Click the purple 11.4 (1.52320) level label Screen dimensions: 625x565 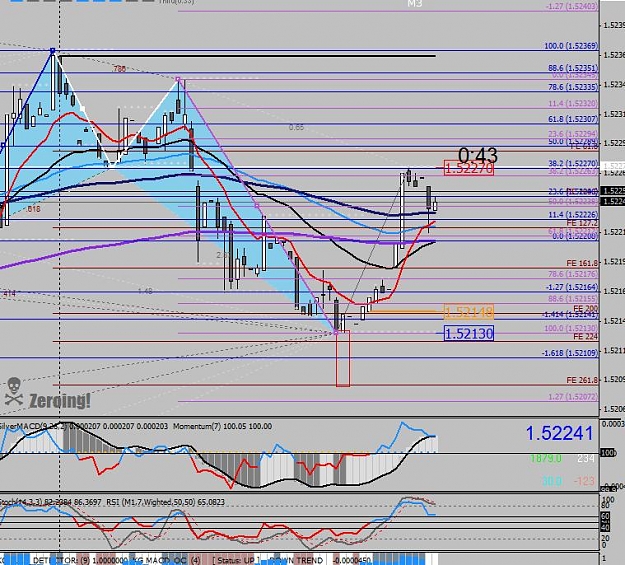point(573,104)
